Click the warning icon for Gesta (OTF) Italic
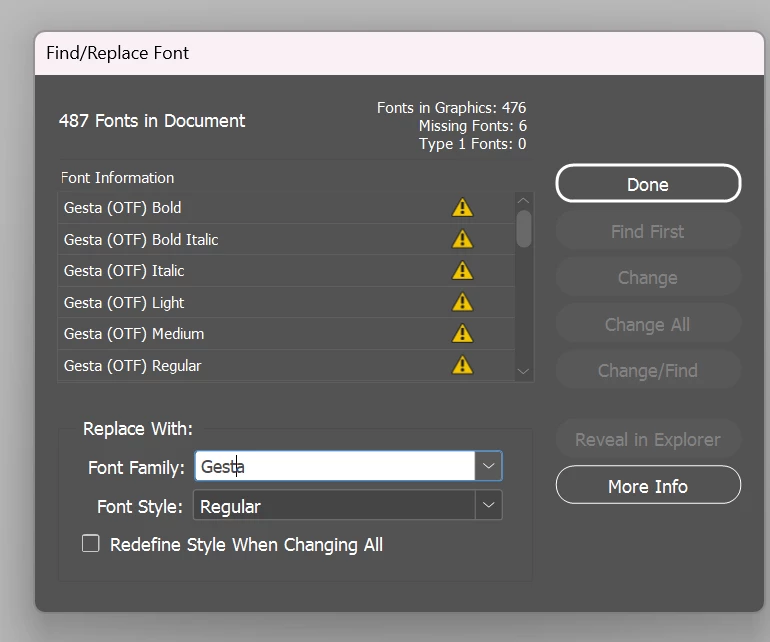Screen dimensions: 770x642 click(x=462, y=271)
